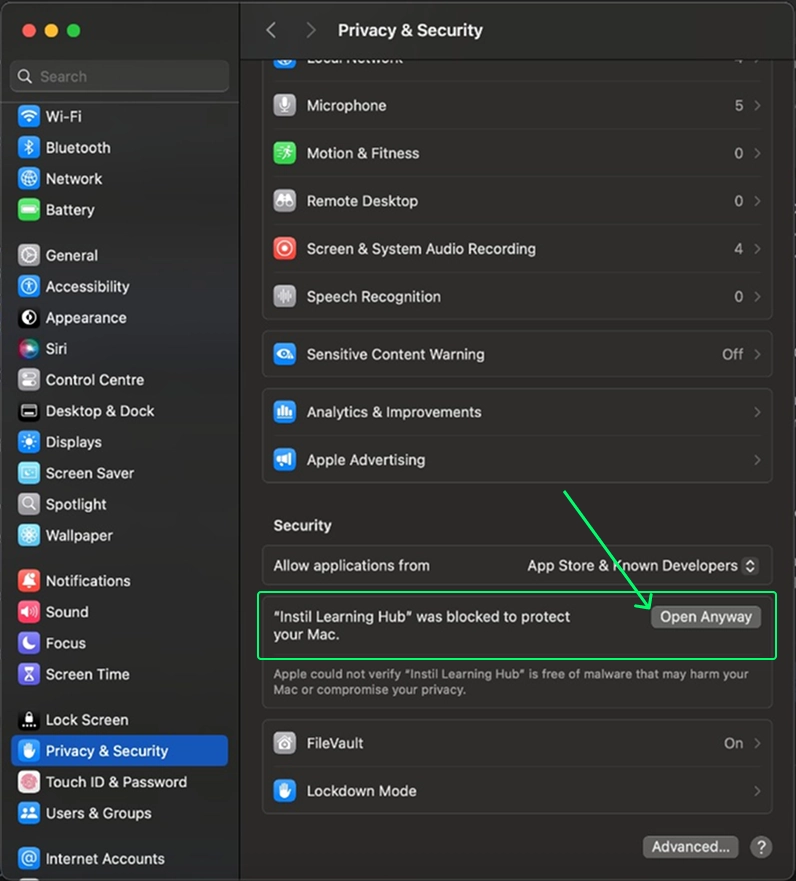
Task: Click the Screen Time hourglass icon
Action: [x=29, y=674]
